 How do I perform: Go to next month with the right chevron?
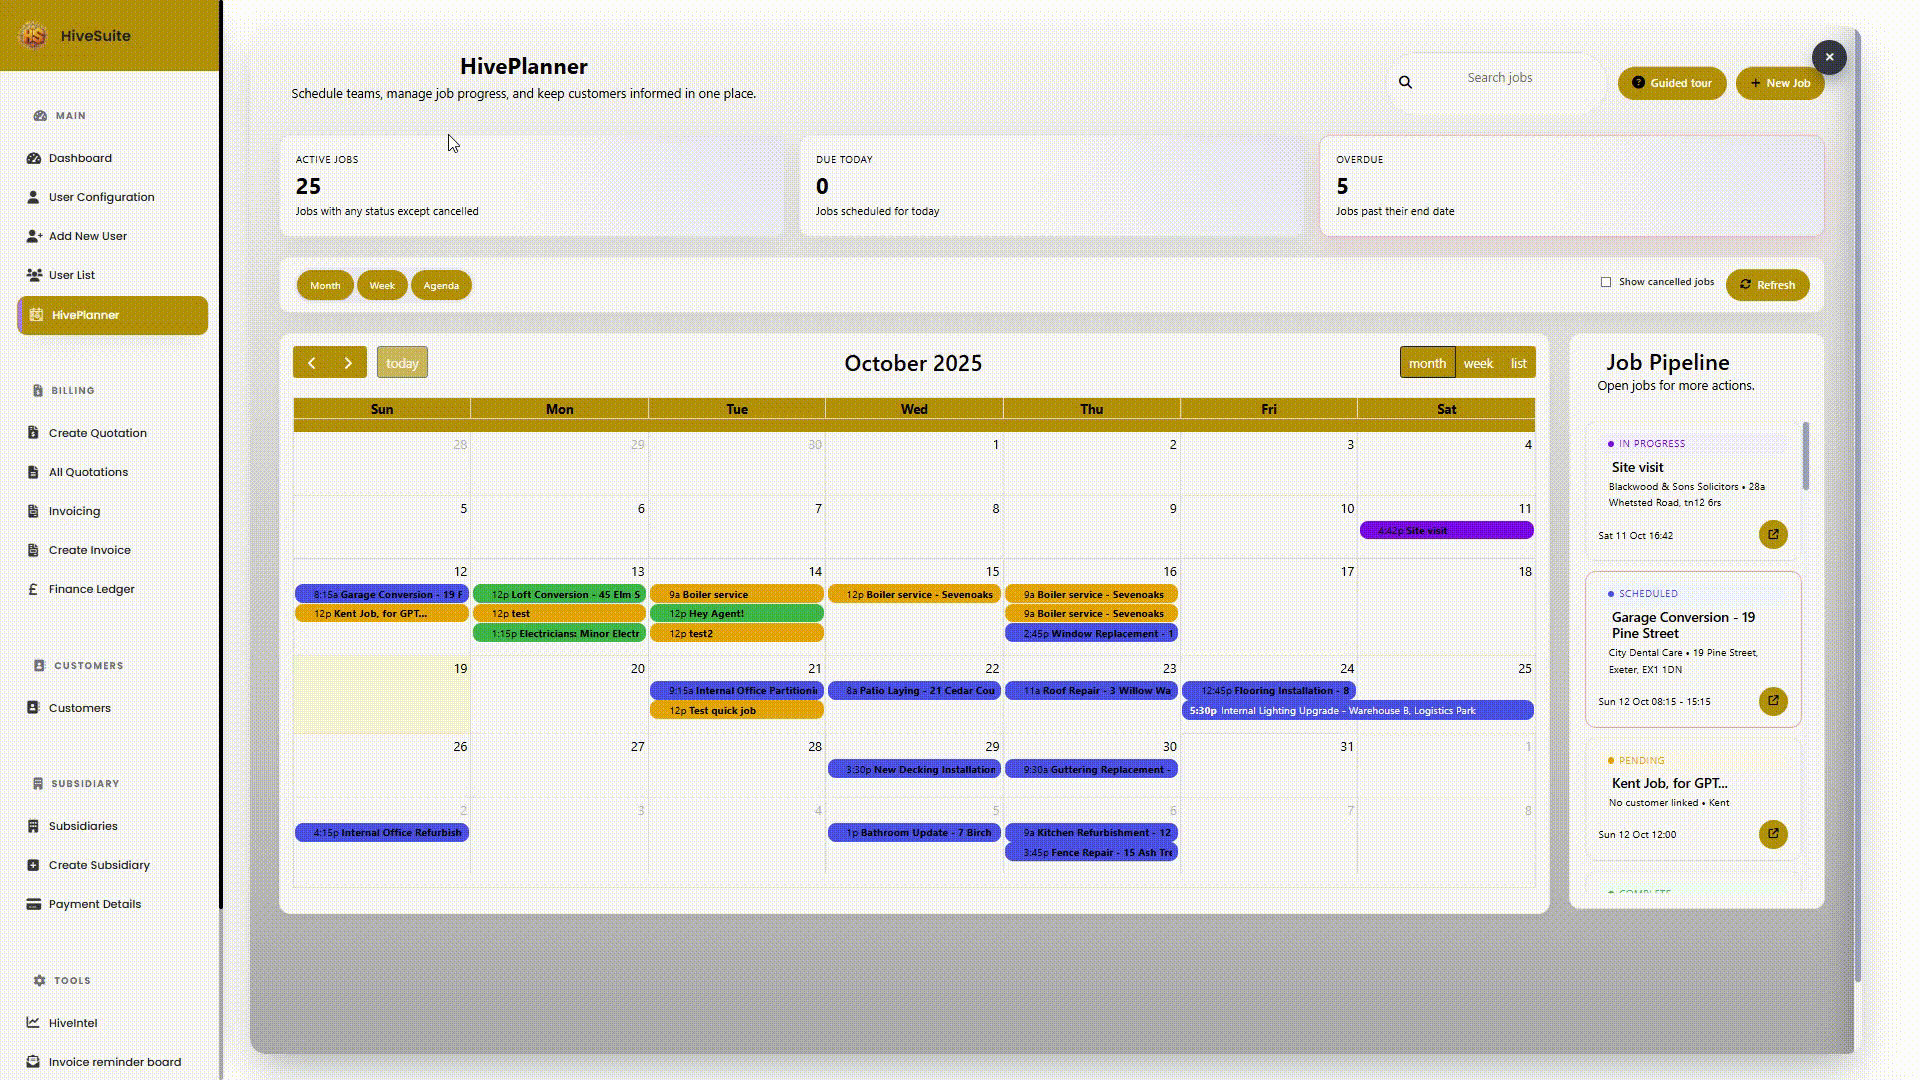(348, 362)
